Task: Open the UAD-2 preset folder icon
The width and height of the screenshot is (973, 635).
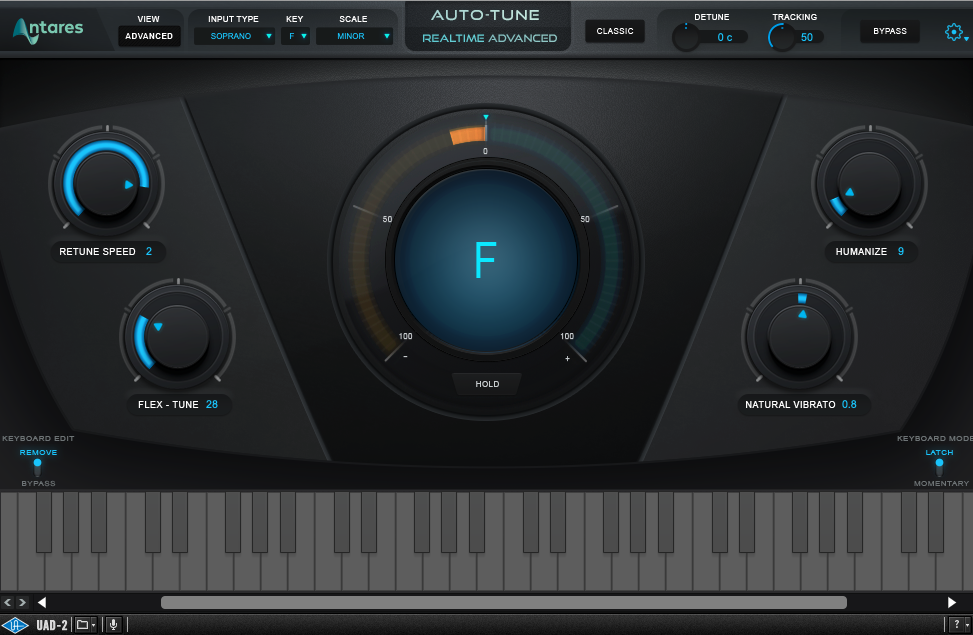Action: click(82, 625)
